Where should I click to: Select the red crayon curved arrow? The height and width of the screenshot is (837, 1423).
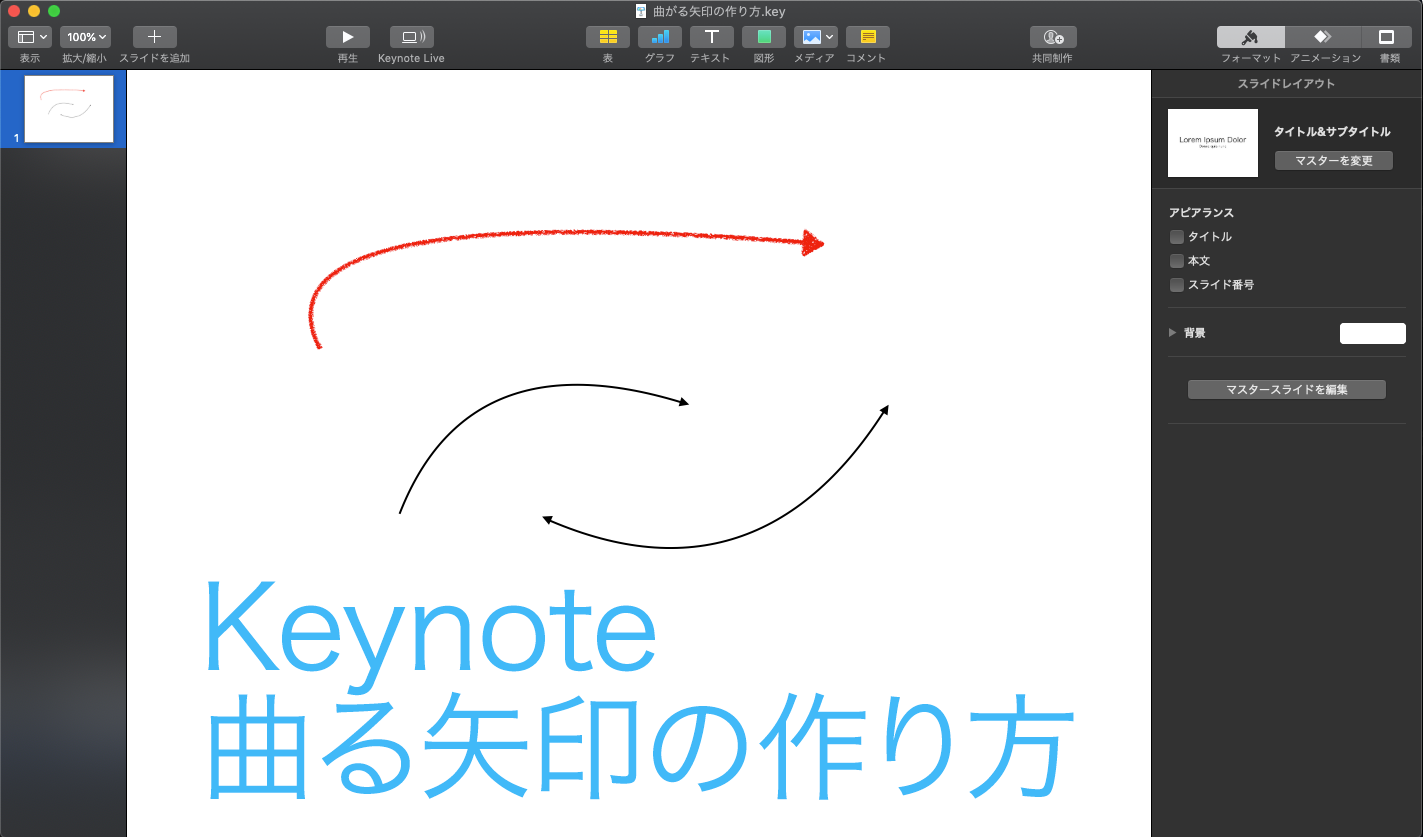565,288
